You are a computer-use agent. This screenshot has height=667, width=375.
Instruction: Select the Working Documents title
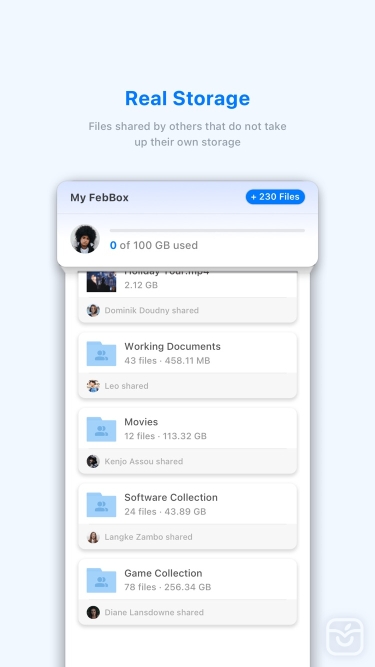point(172,346)
